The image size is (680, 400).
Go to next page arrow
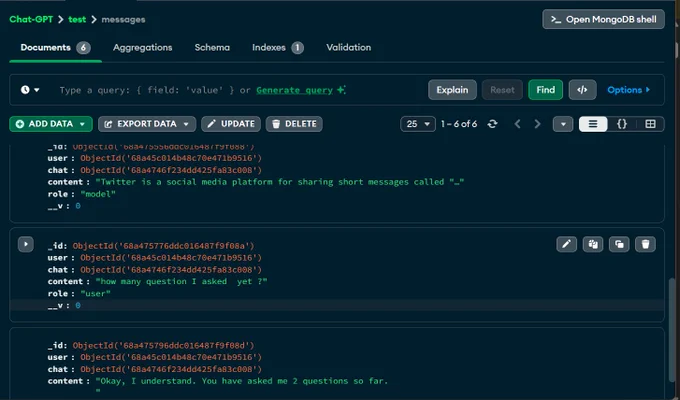537,124
